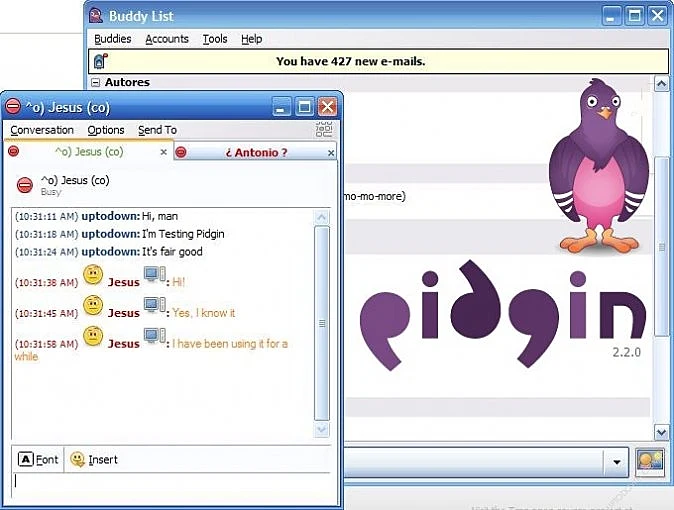Close the ¿ Antonio ? tab

pos(331,152)
